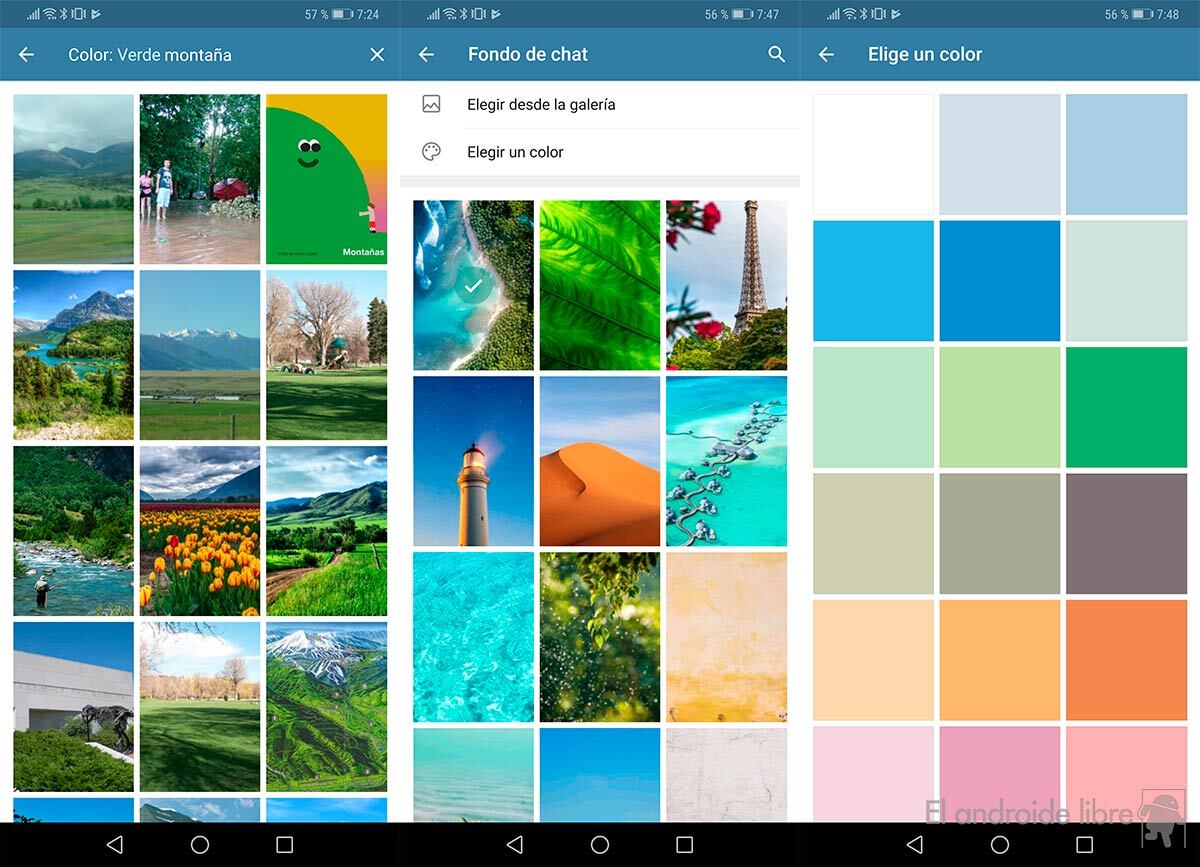Go back from Elige un color screen
This screenshot has height=867, width=1200.
826,55
